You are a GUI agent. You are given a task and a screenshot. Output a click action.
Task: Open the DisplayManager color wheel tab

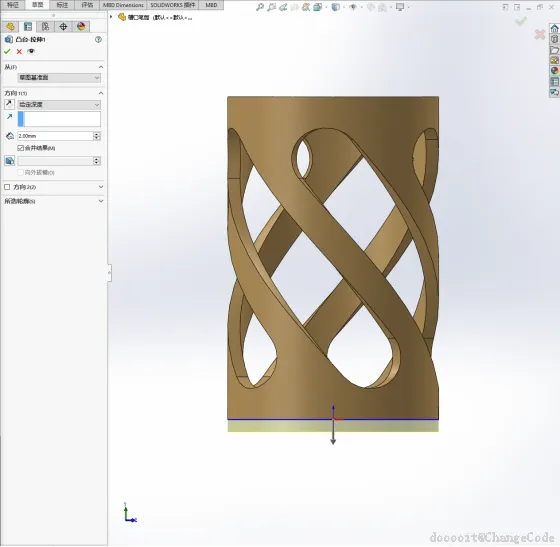(81, 27)
